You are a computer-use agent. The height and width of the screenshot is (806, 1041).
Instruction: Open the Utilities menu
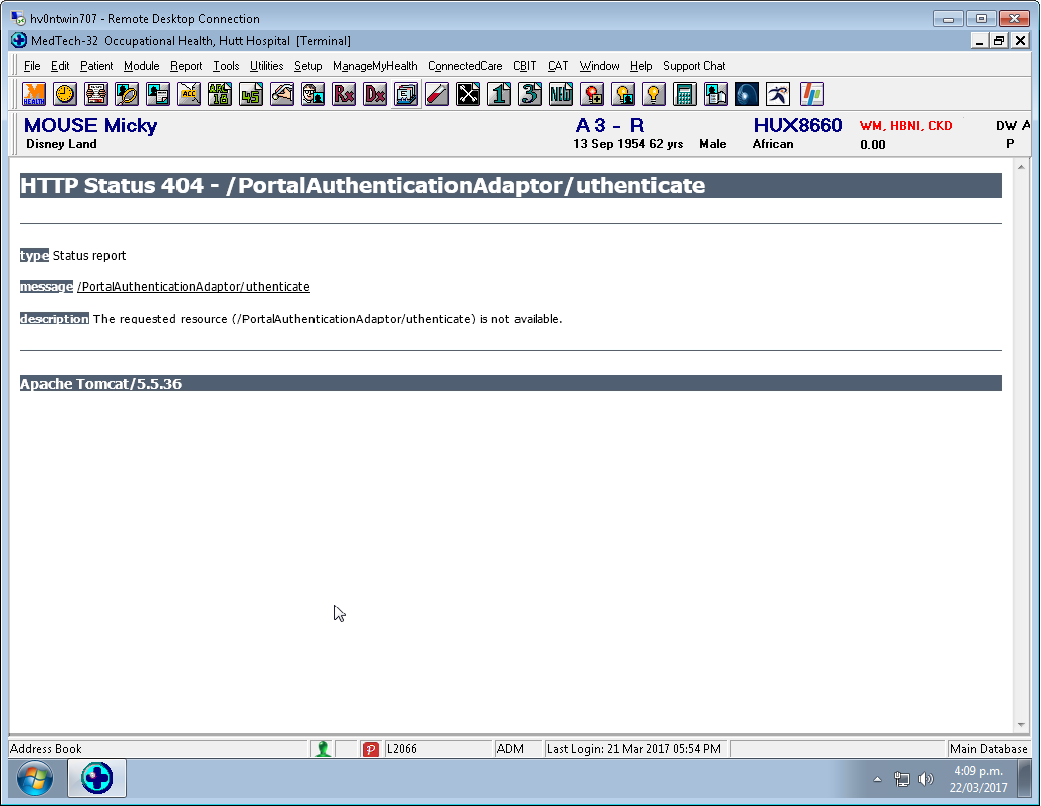266,66
